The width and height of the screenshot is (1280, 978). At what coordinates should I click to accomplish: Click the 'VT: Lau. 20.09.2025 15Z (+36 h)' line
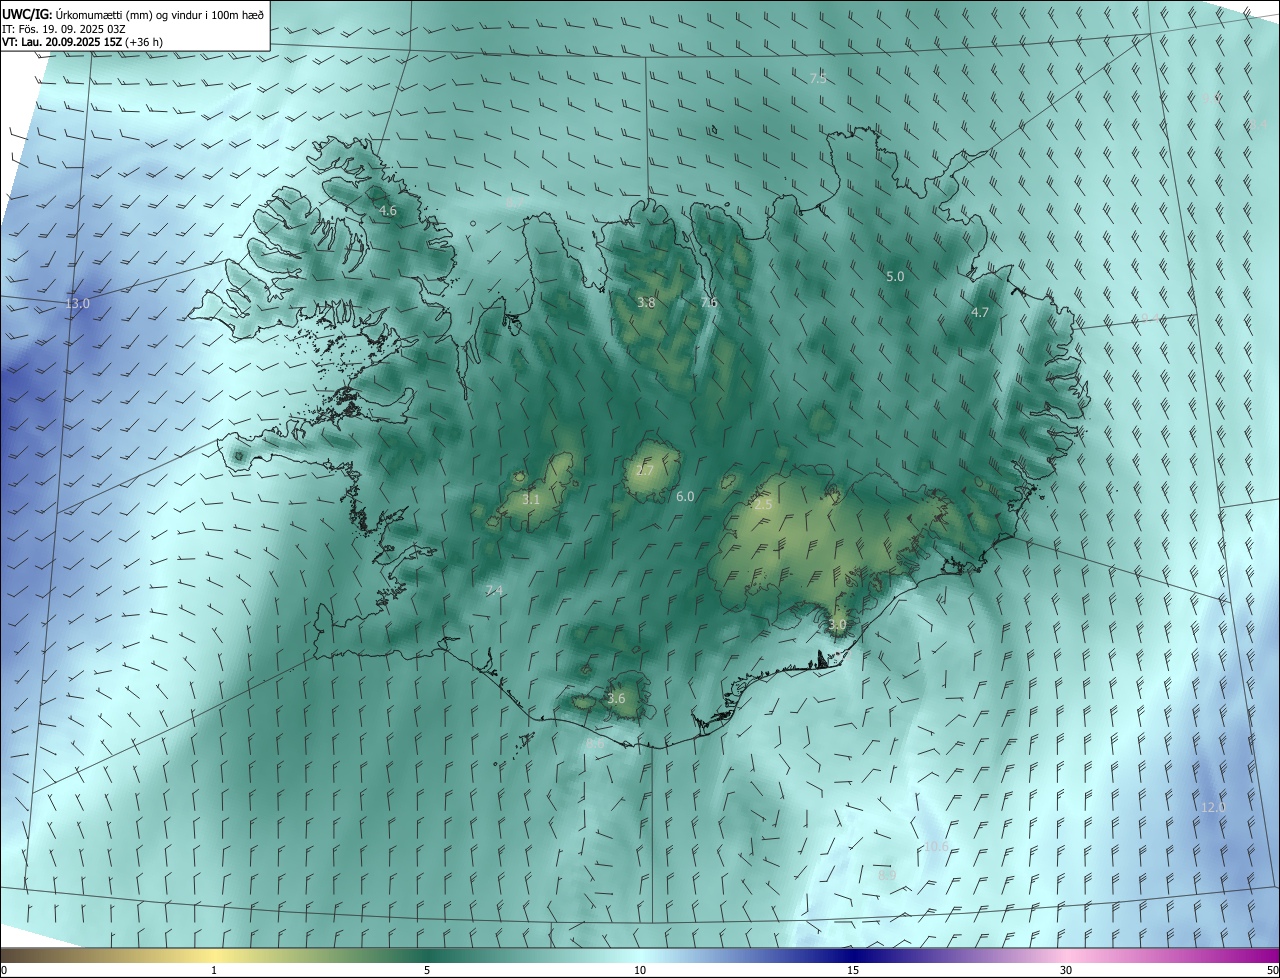click(x=82, y=42)
